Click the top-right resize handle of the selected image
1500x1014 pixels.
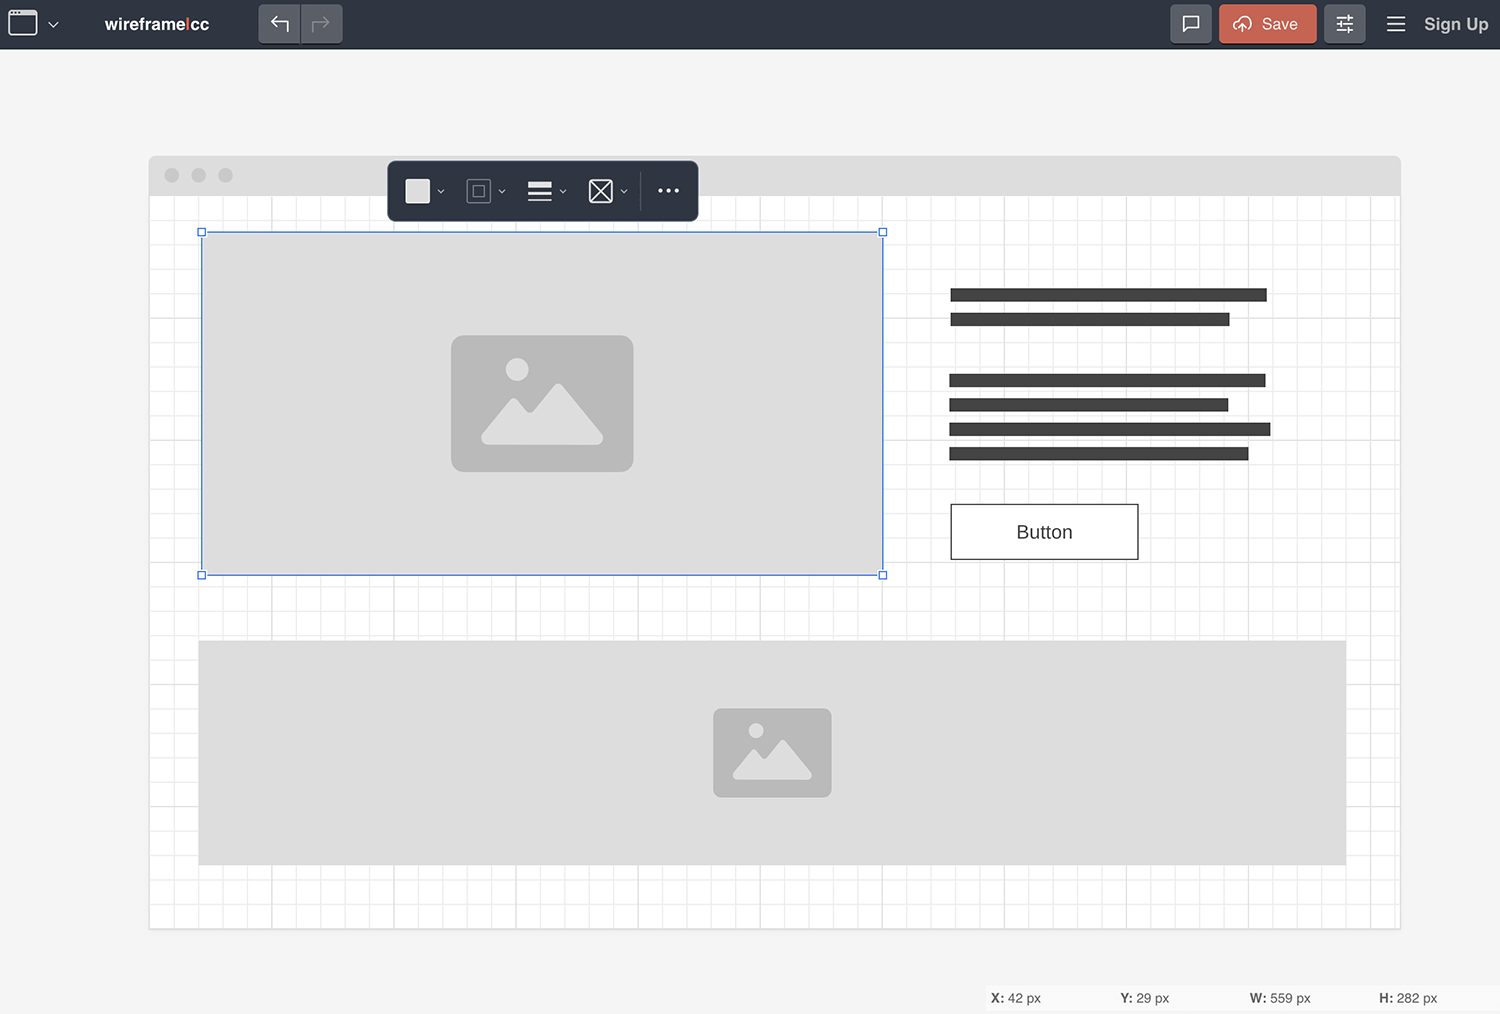(883, 232)
